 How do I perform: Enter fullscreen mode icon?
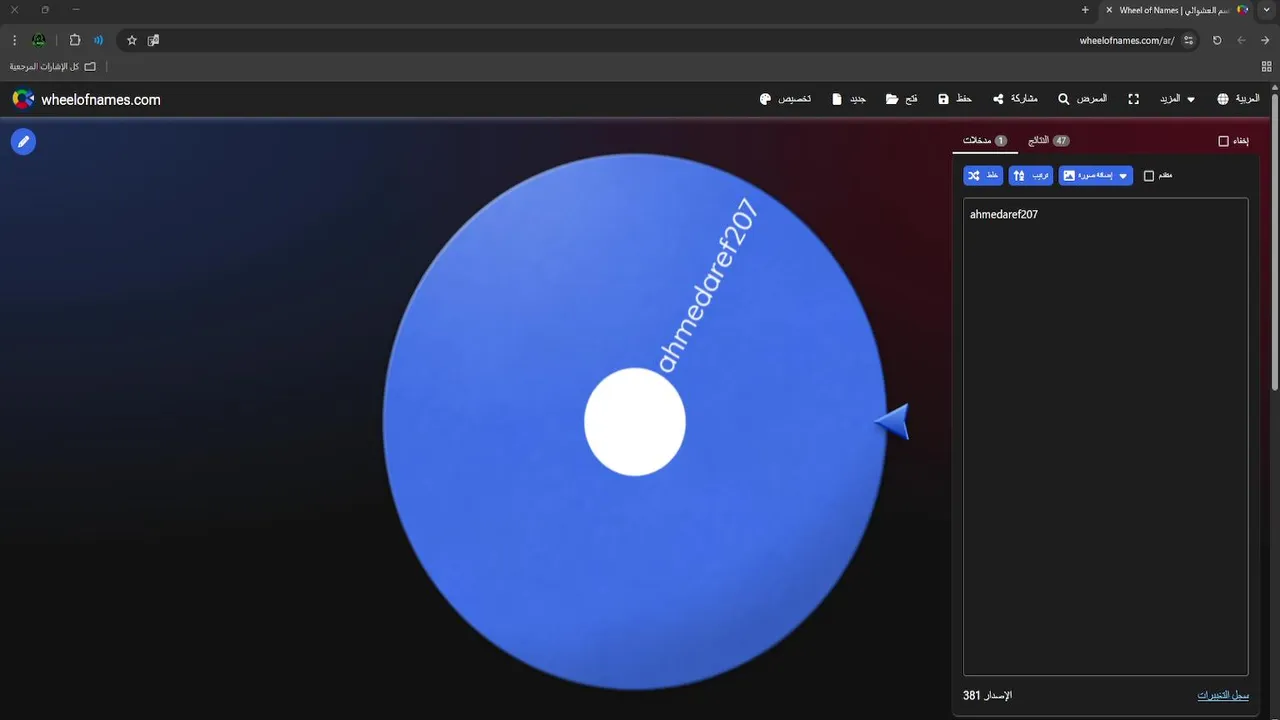1134,99
